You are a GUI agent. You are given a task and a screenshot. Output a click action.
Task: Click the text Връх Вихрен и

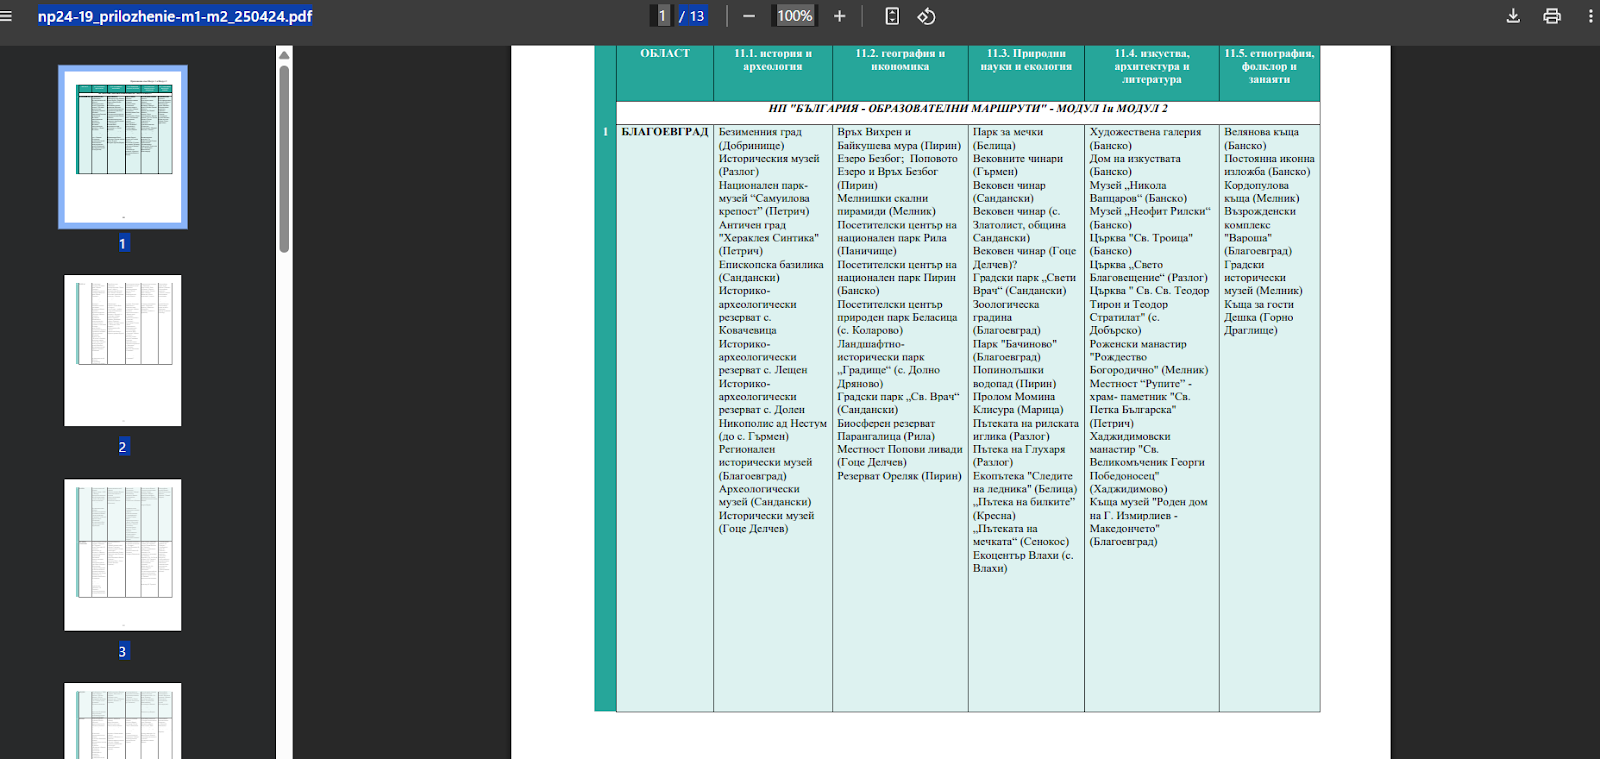[x=874, y=132]
